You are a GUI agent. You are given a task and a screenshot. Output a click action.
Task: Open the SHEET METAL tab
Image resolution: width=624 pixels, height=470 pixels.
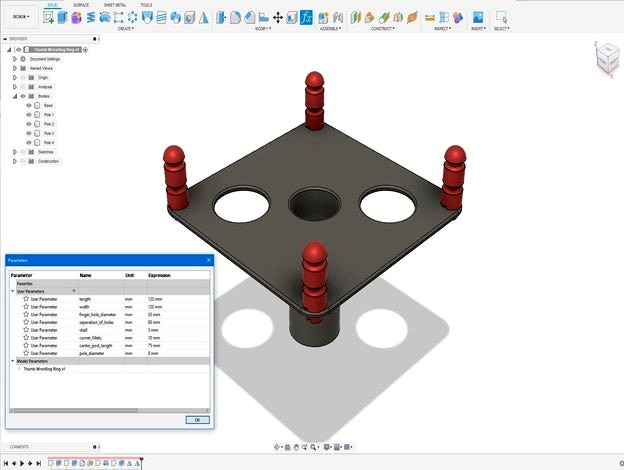[x=114, y=5]
